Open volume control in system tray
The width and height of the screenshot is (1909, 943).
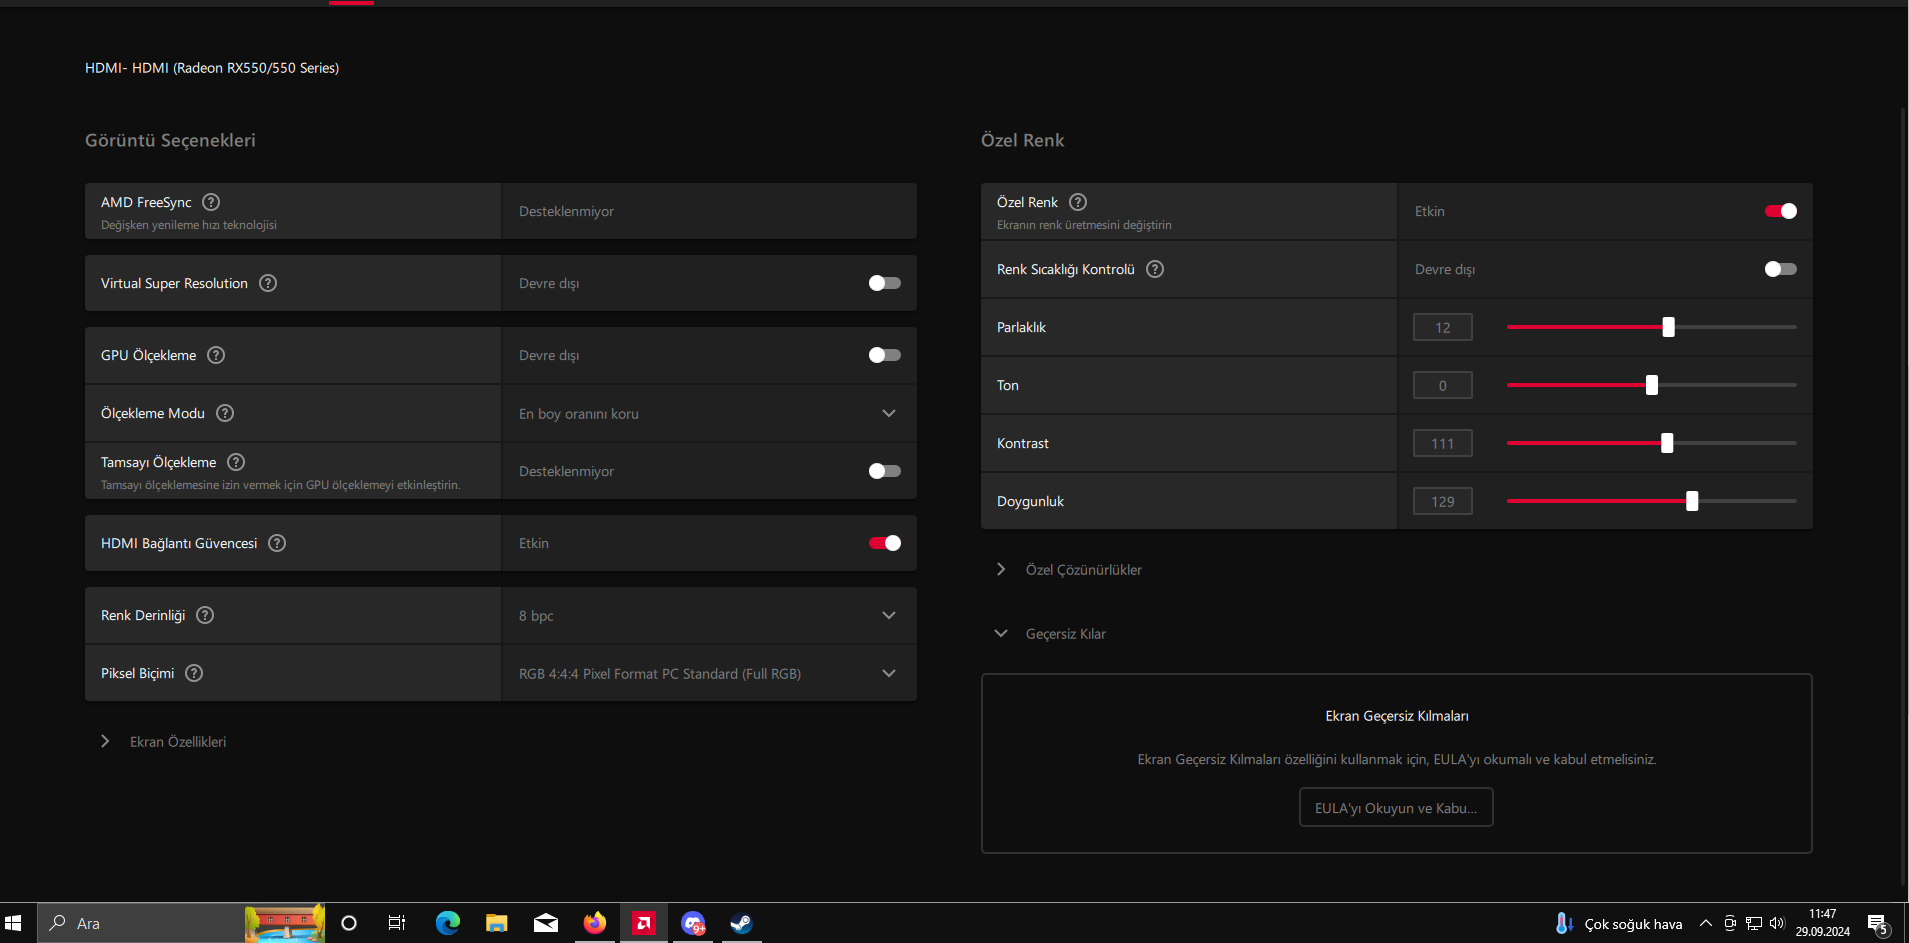point(1777,923)
